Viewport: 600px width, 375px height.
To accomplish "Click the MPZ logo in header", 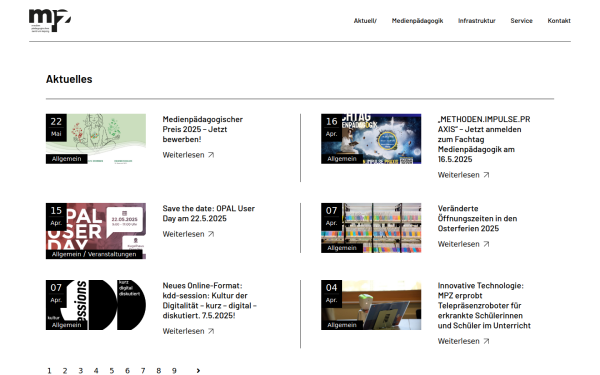I will [x=50, y=20].
